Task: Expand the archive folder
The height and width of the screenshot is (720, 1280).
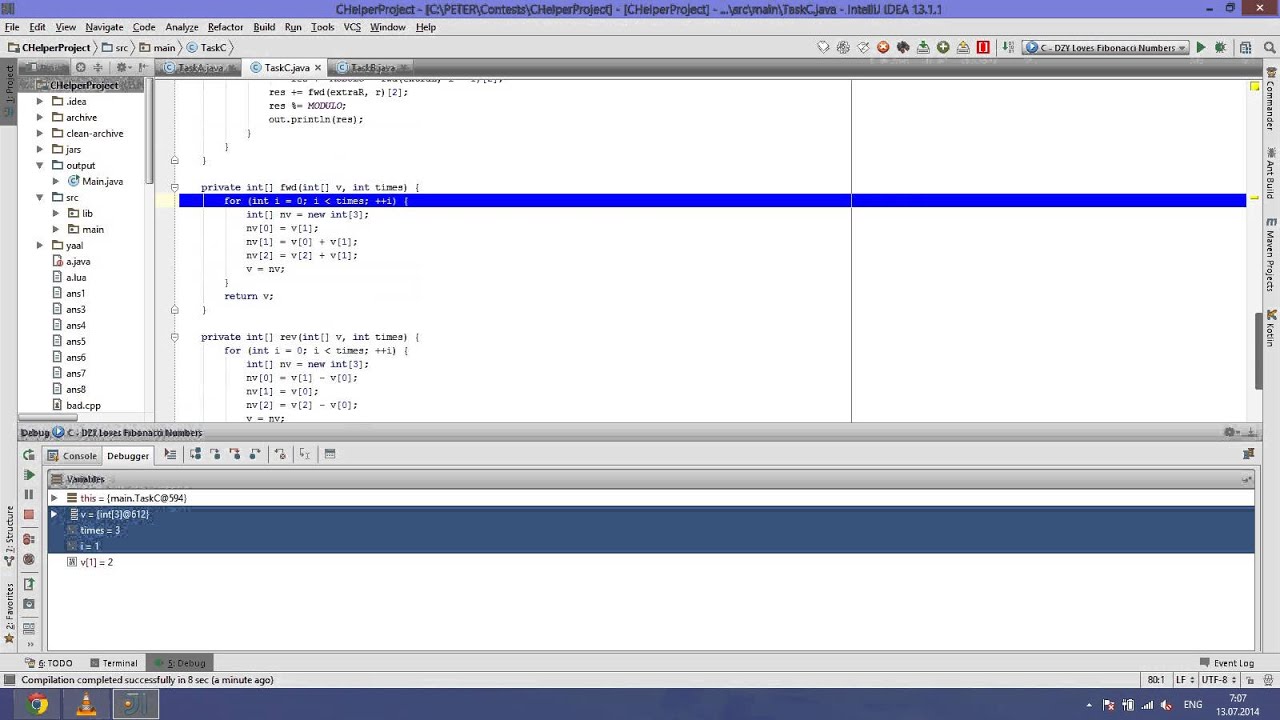Action: click(x=40, y=117)
